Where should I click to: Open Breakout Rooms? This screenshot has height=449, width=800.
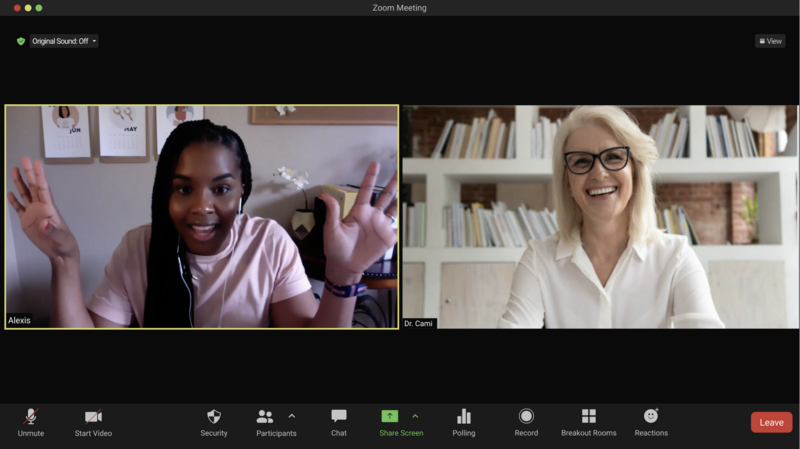coord(588,417)
